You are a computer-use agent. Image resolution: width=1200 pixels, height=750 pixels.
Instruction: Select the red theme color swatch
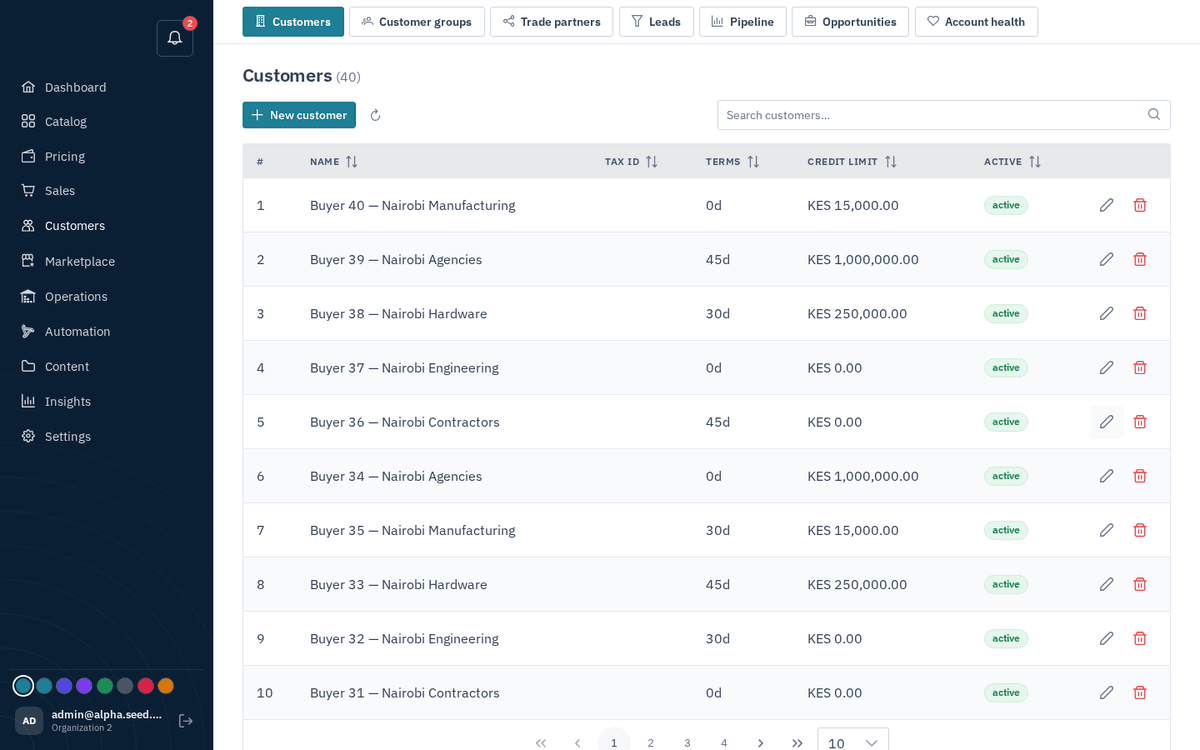click(145, 686)
